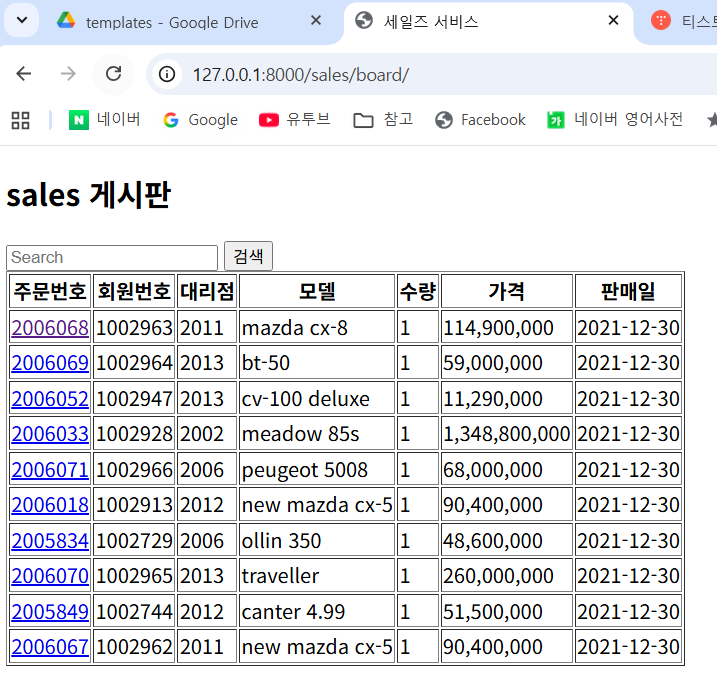The width and height of the screenshot is (717, 674).
Task: Click member number cell 1002744
Action: tap(134, 611)
